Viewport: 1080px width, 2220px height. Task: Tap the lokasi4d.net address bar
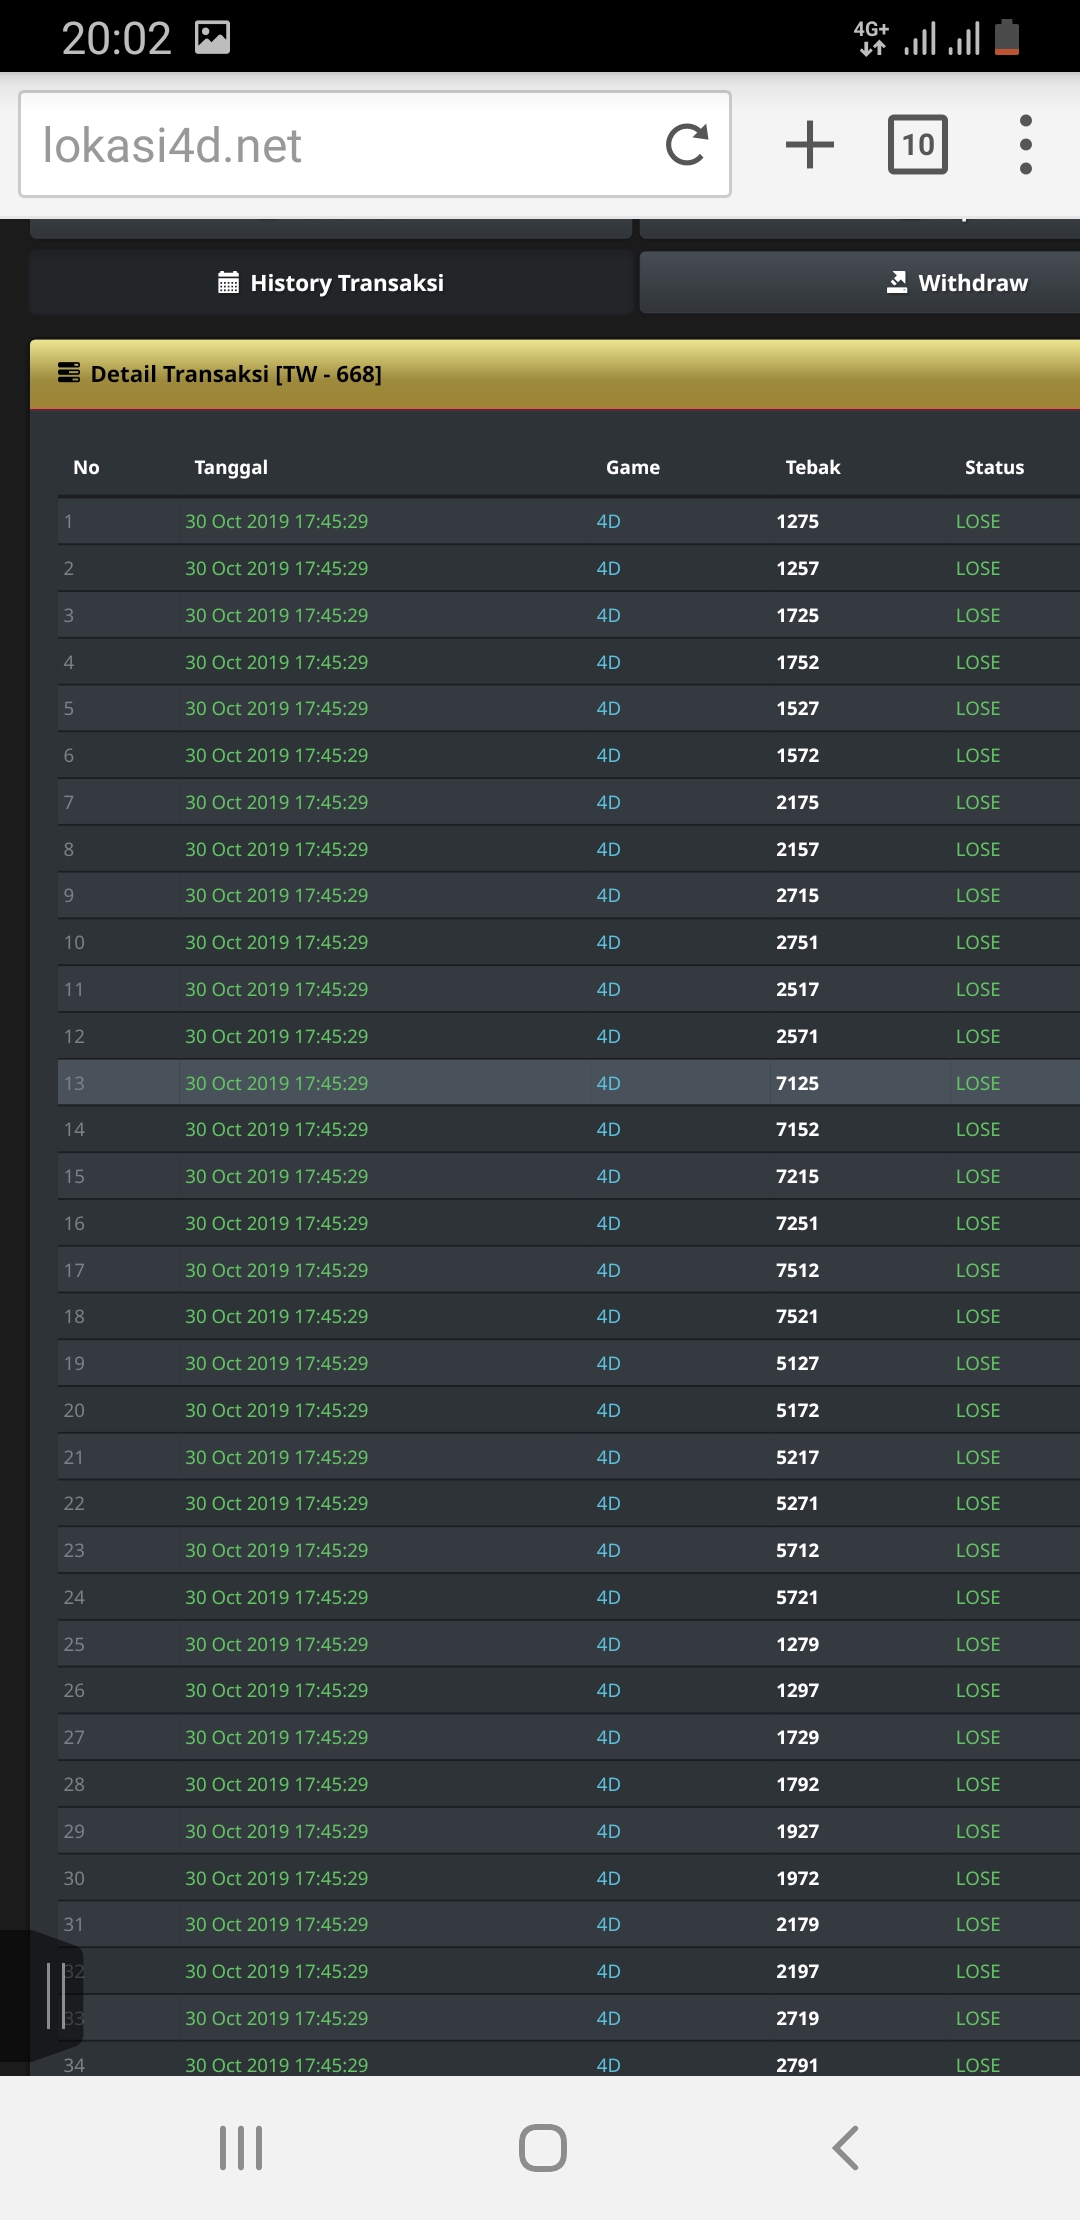pos(340,145)
